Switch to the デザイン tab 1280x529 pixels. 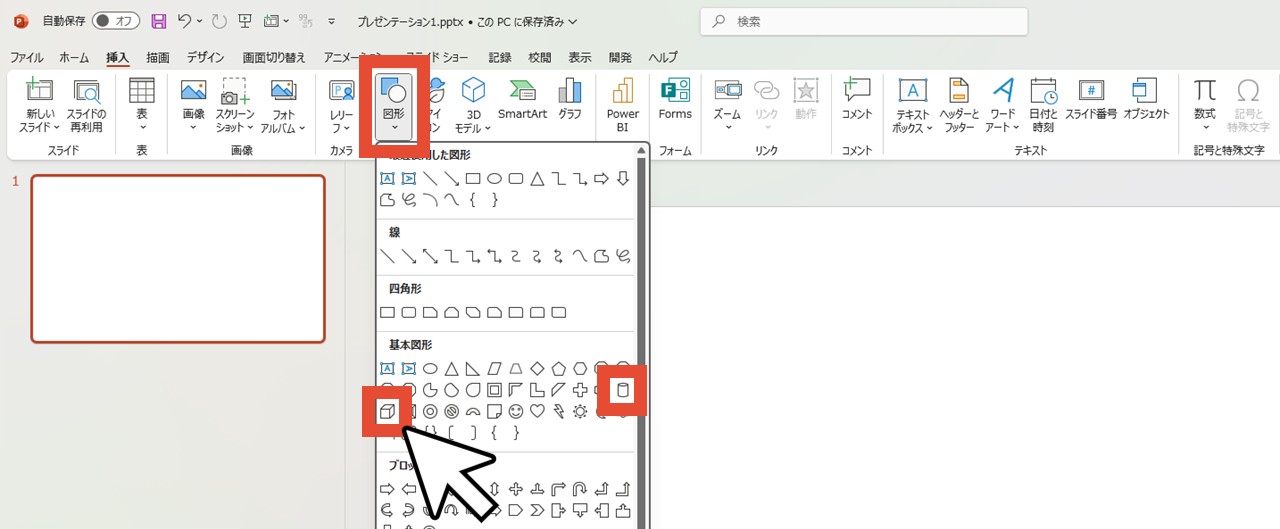pyautogui.click(x=206, y=58)
